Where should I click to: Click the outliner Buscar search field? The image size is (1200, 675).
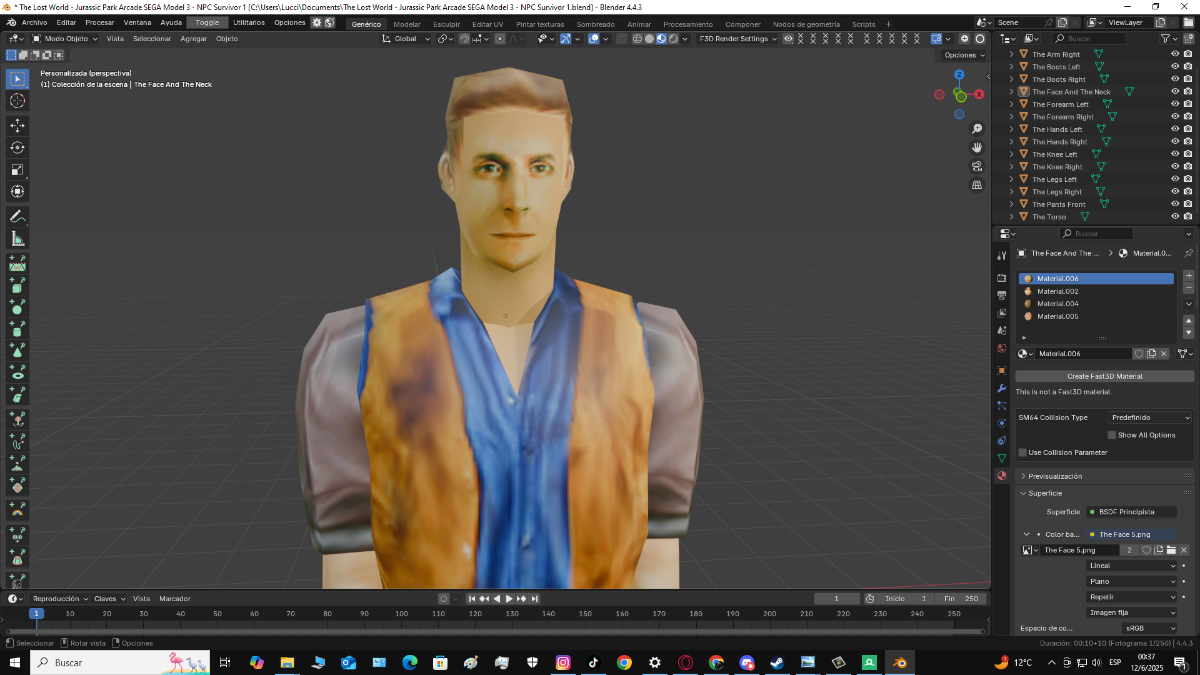pyautogui.click(x=1090, y=38)
